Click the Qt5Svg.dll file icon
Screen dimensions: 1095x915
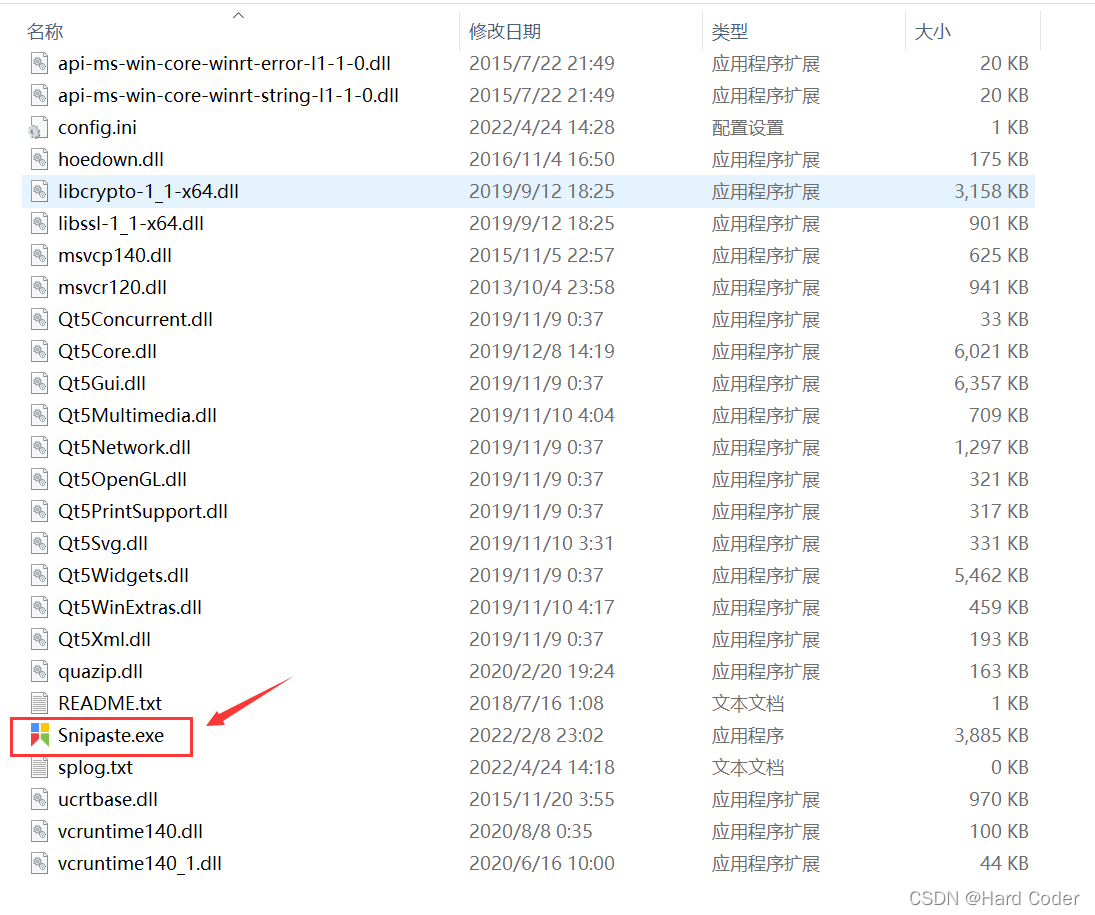pos(40,544)
